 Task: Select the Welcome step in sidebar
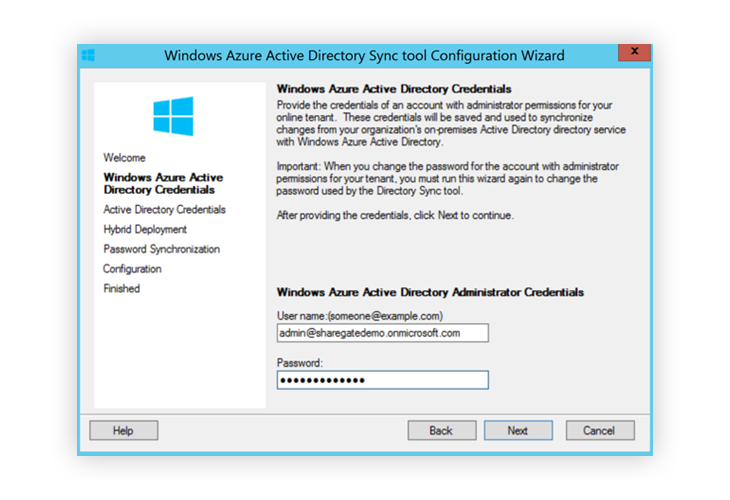pos(124,158)
